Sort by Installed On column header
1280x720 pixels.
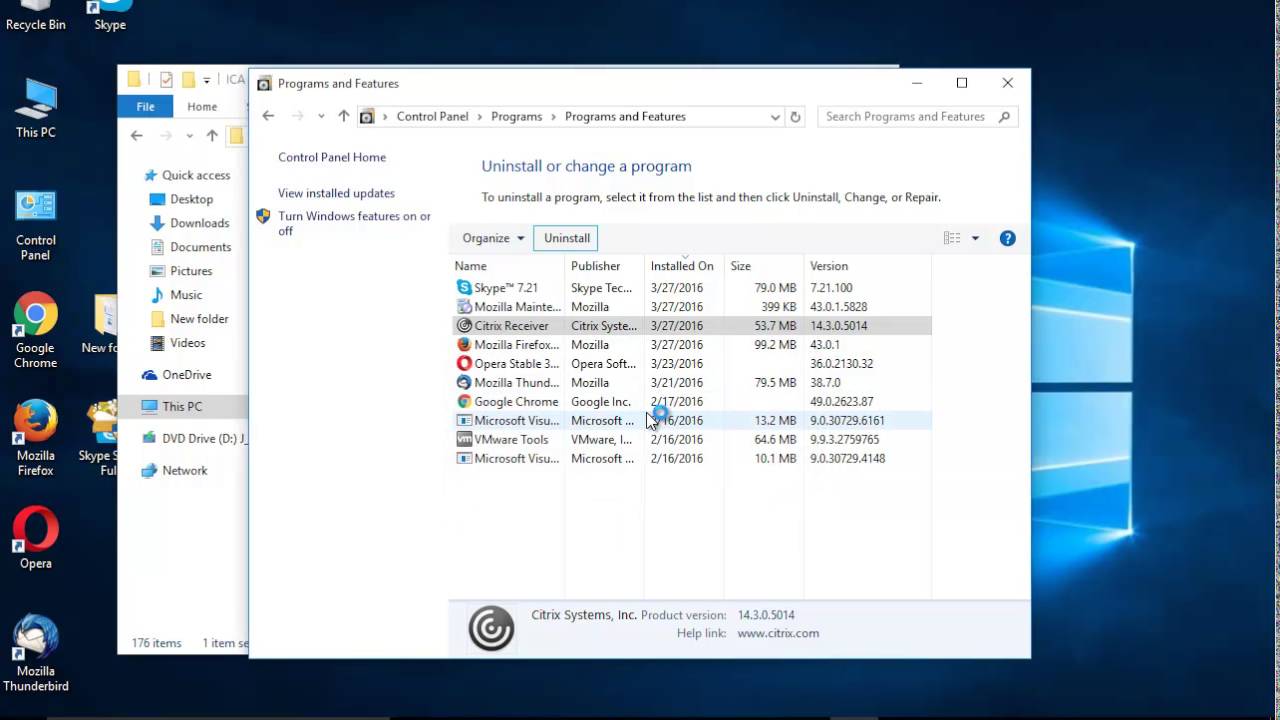coord(684,266)
